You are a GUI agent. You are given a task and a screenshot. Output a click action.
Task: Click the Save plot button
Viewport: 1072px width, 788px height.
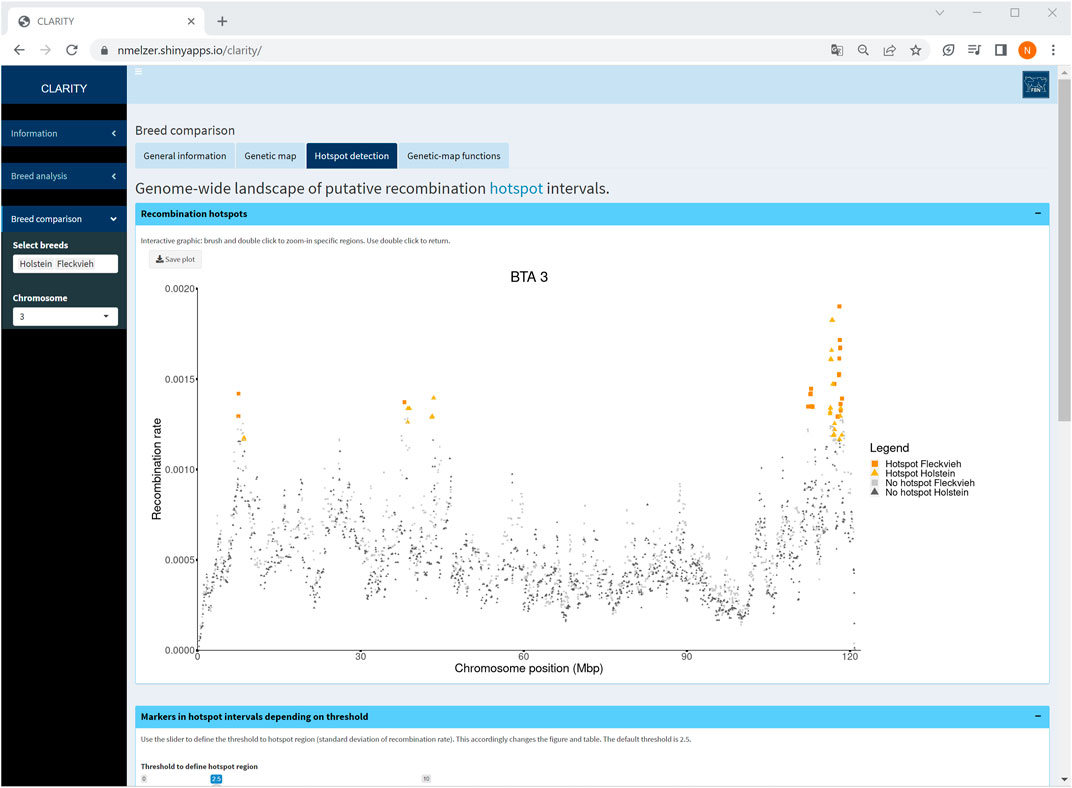pos(176,260)
